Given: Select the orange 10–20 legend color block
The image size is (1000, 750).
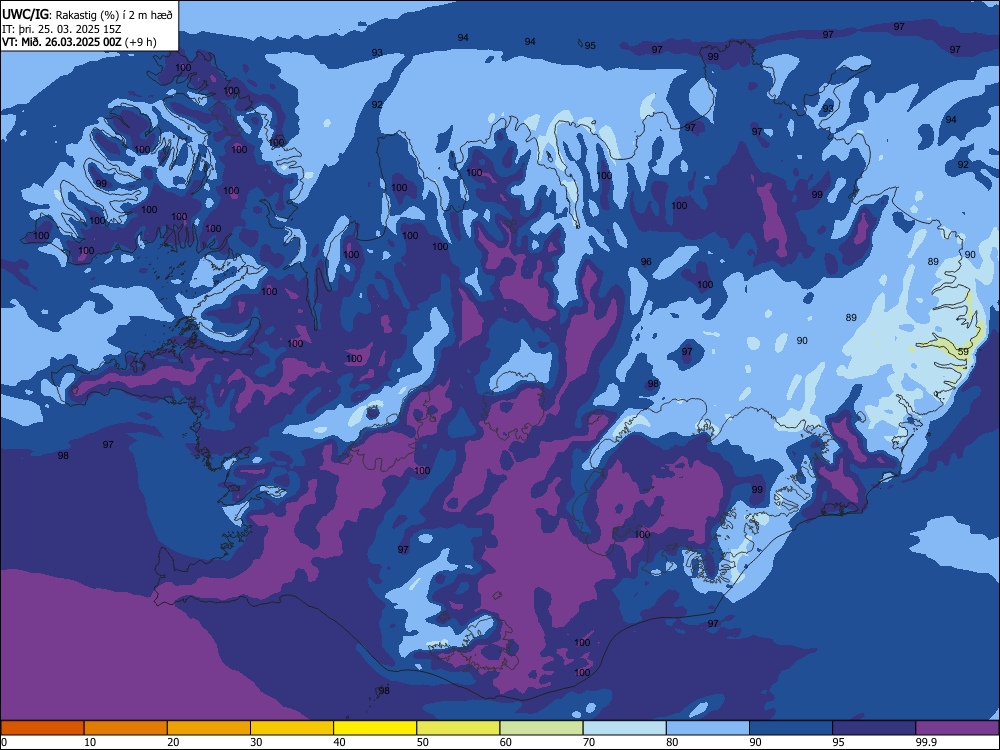Looking at the screenshot, I should (126, 728).
